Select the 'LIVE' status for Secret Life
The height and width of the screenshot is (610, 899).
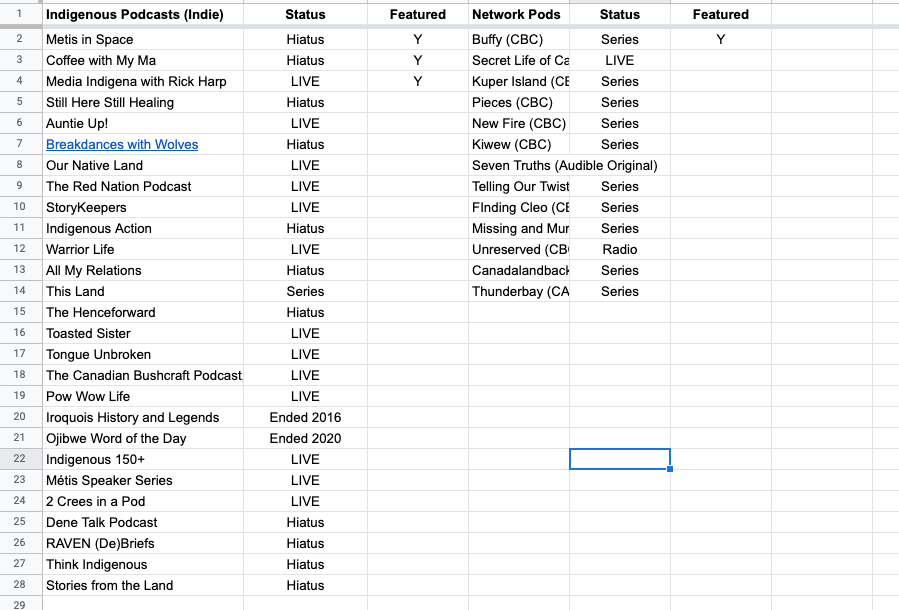pos(620,60)
